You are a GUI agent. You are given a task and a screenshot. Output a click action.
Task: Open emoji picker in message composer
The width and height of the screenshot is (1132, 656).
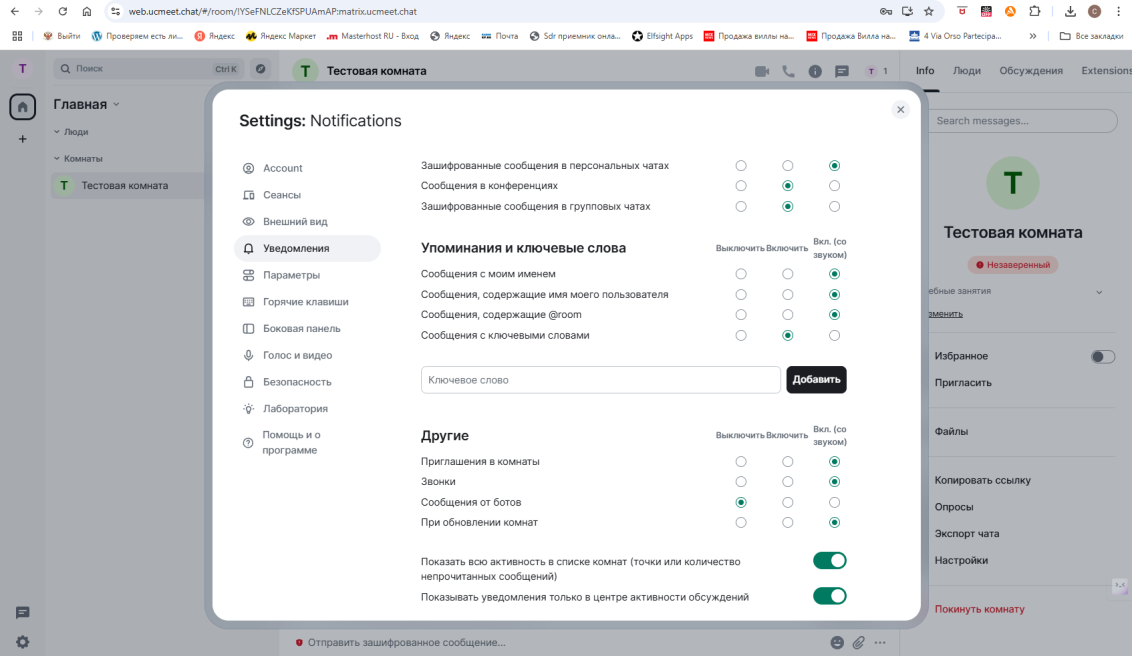[837, 642]
